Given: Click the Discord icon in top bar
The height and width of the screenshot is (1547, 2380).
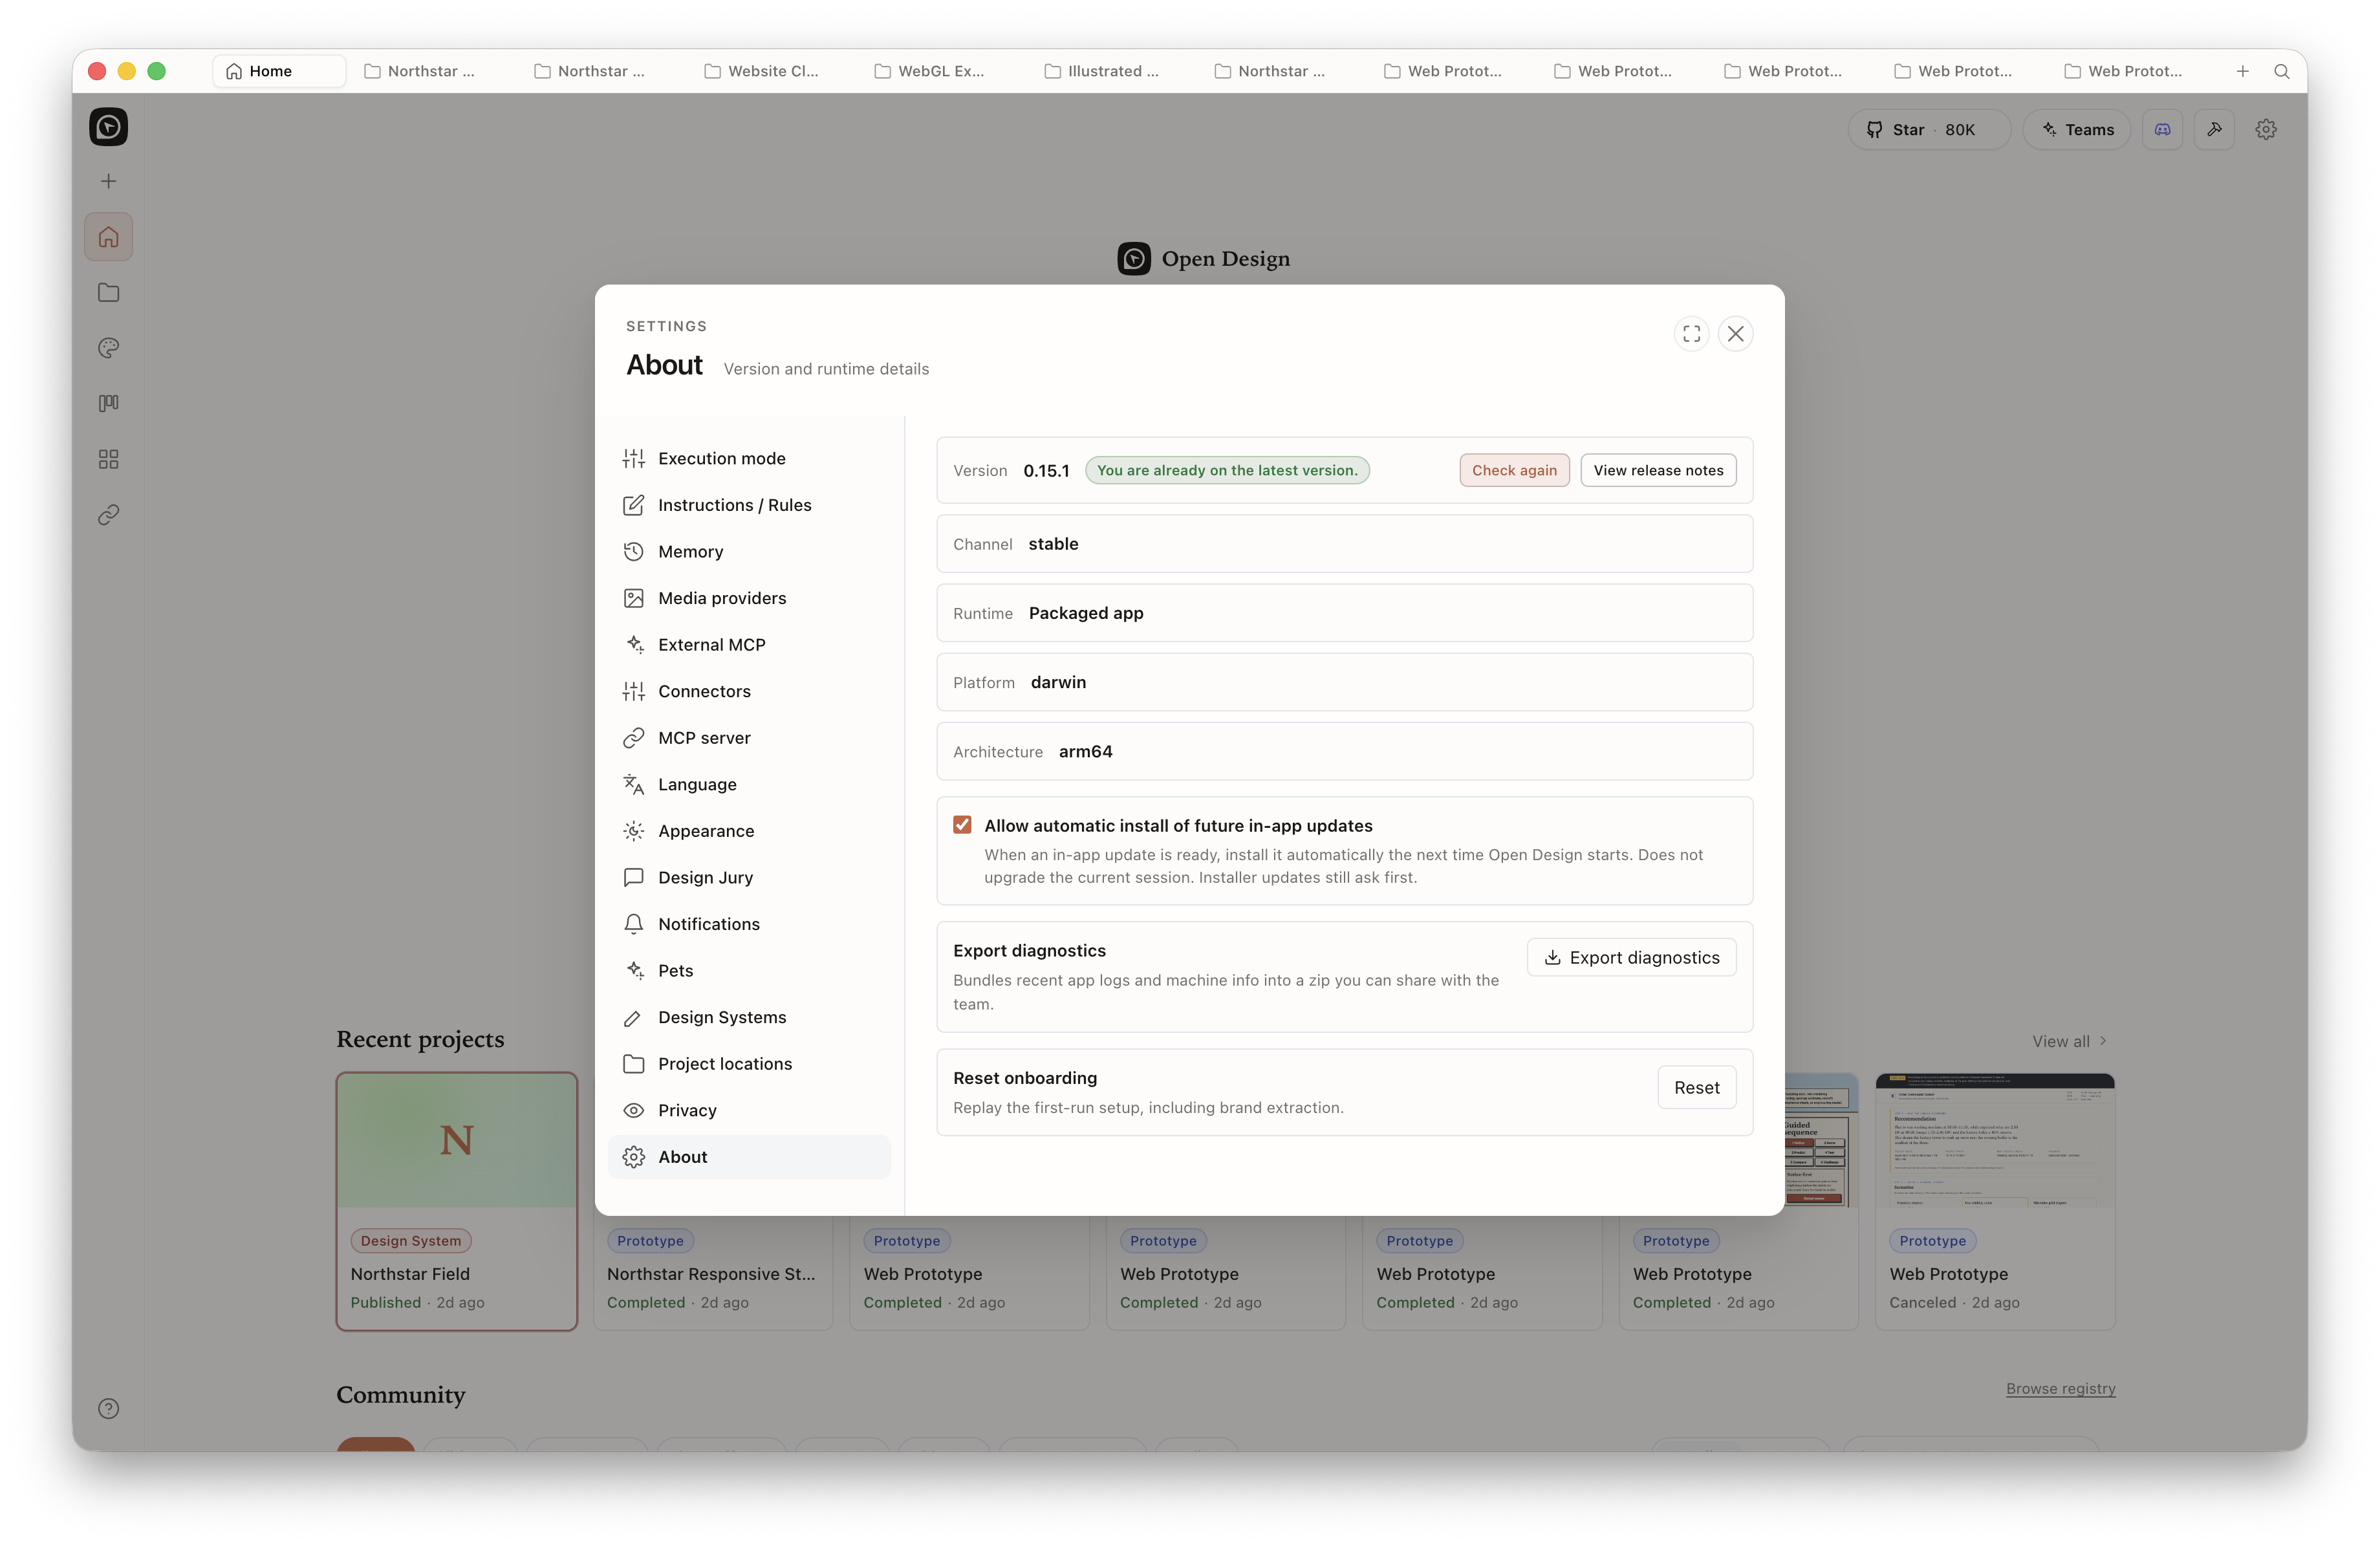Looking at the screenshot, I should [2162, 130].
